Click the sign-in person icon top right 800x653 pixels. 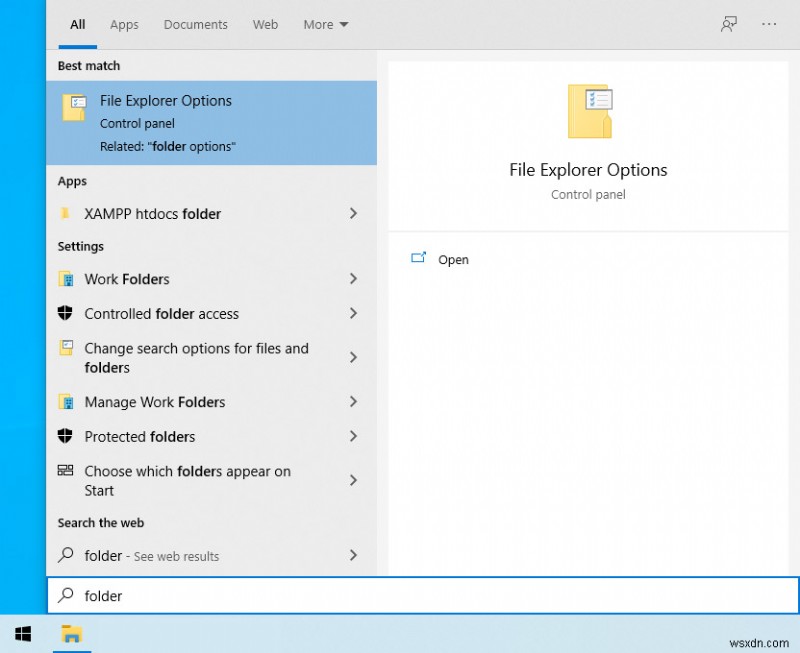coord(729,24)
